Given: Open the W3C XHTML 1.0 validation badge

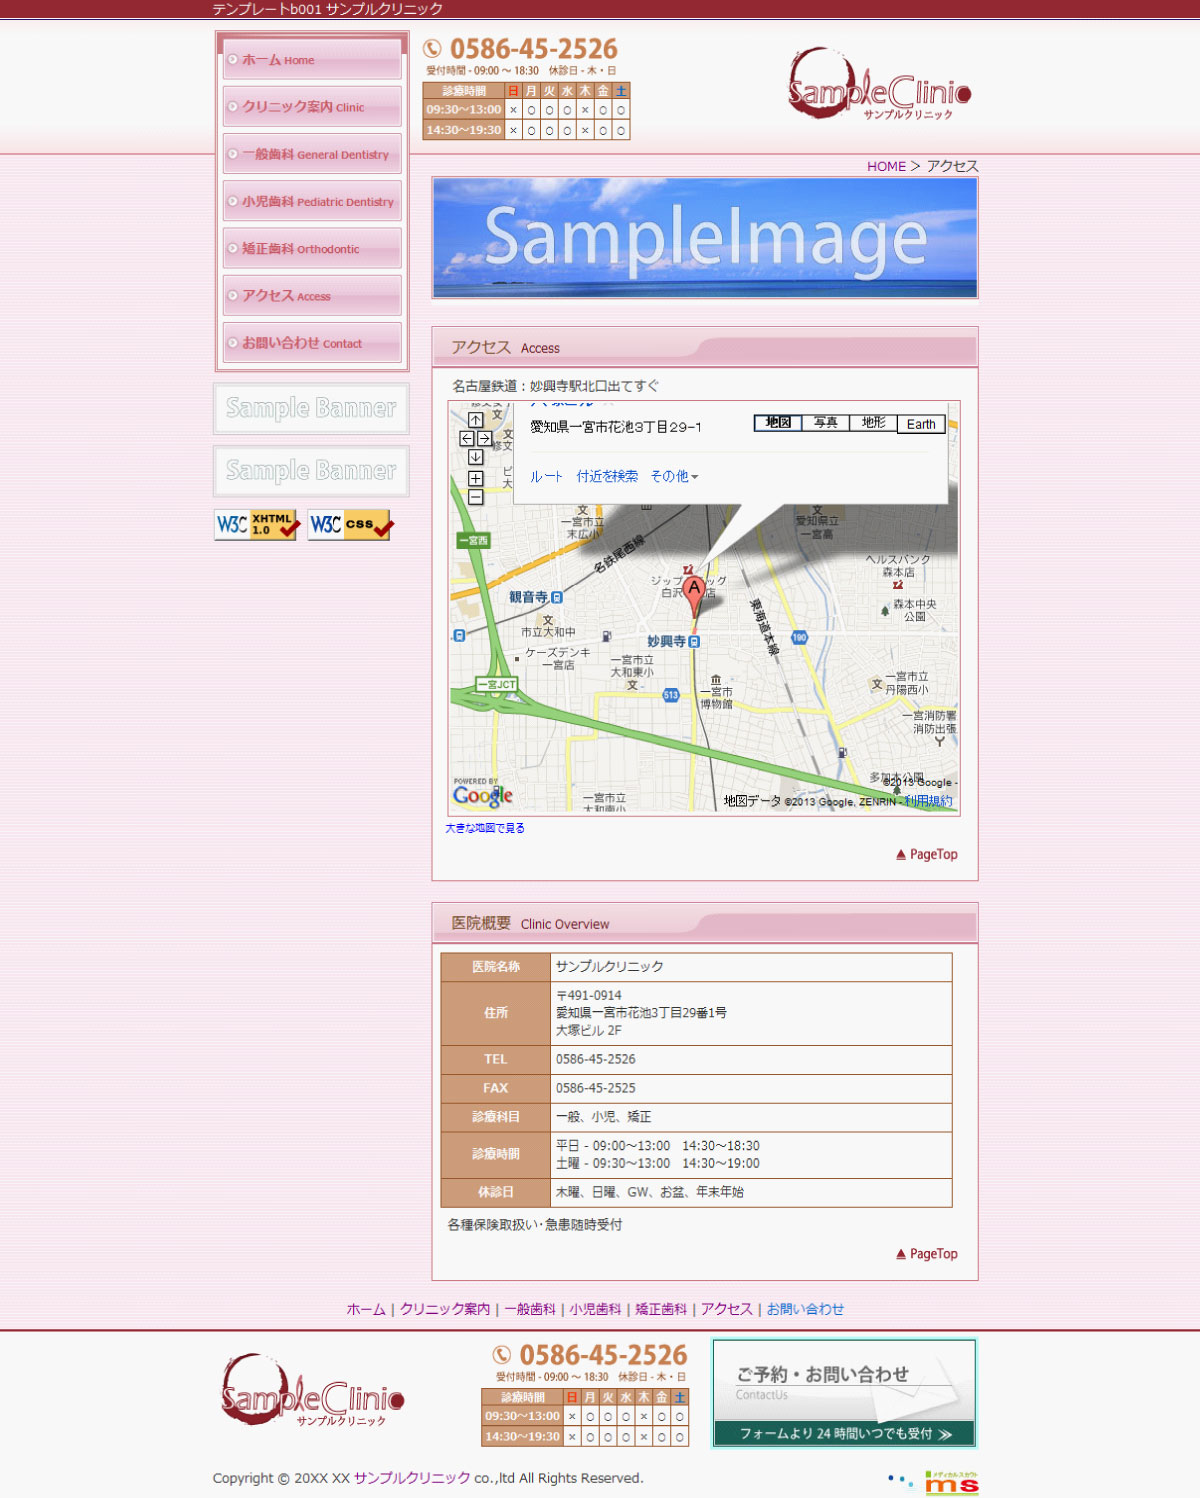Looking at the screenshot, I should (x=257, y=525).
